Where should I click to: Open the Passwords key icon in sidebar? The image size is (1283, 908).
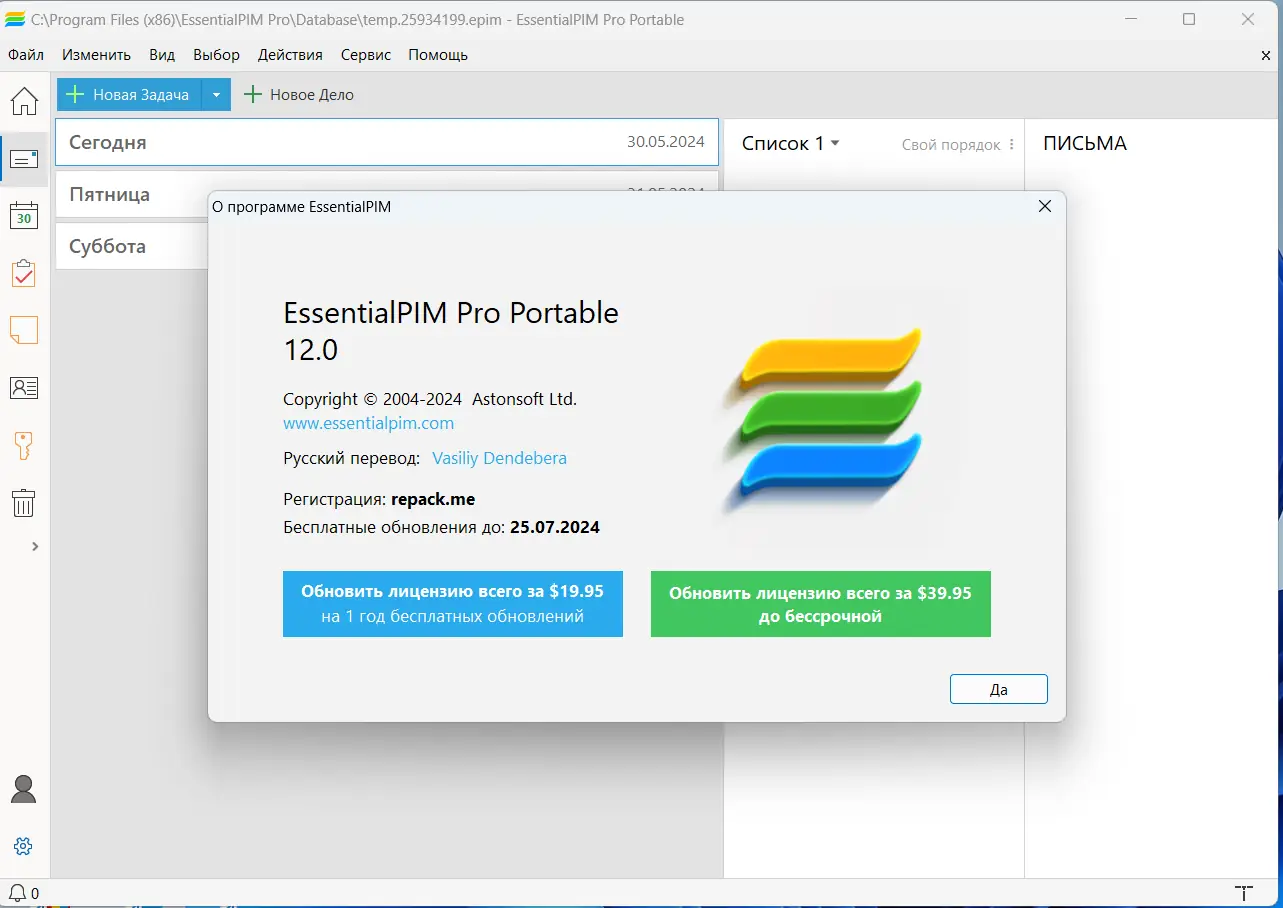(x=24, y=445)
